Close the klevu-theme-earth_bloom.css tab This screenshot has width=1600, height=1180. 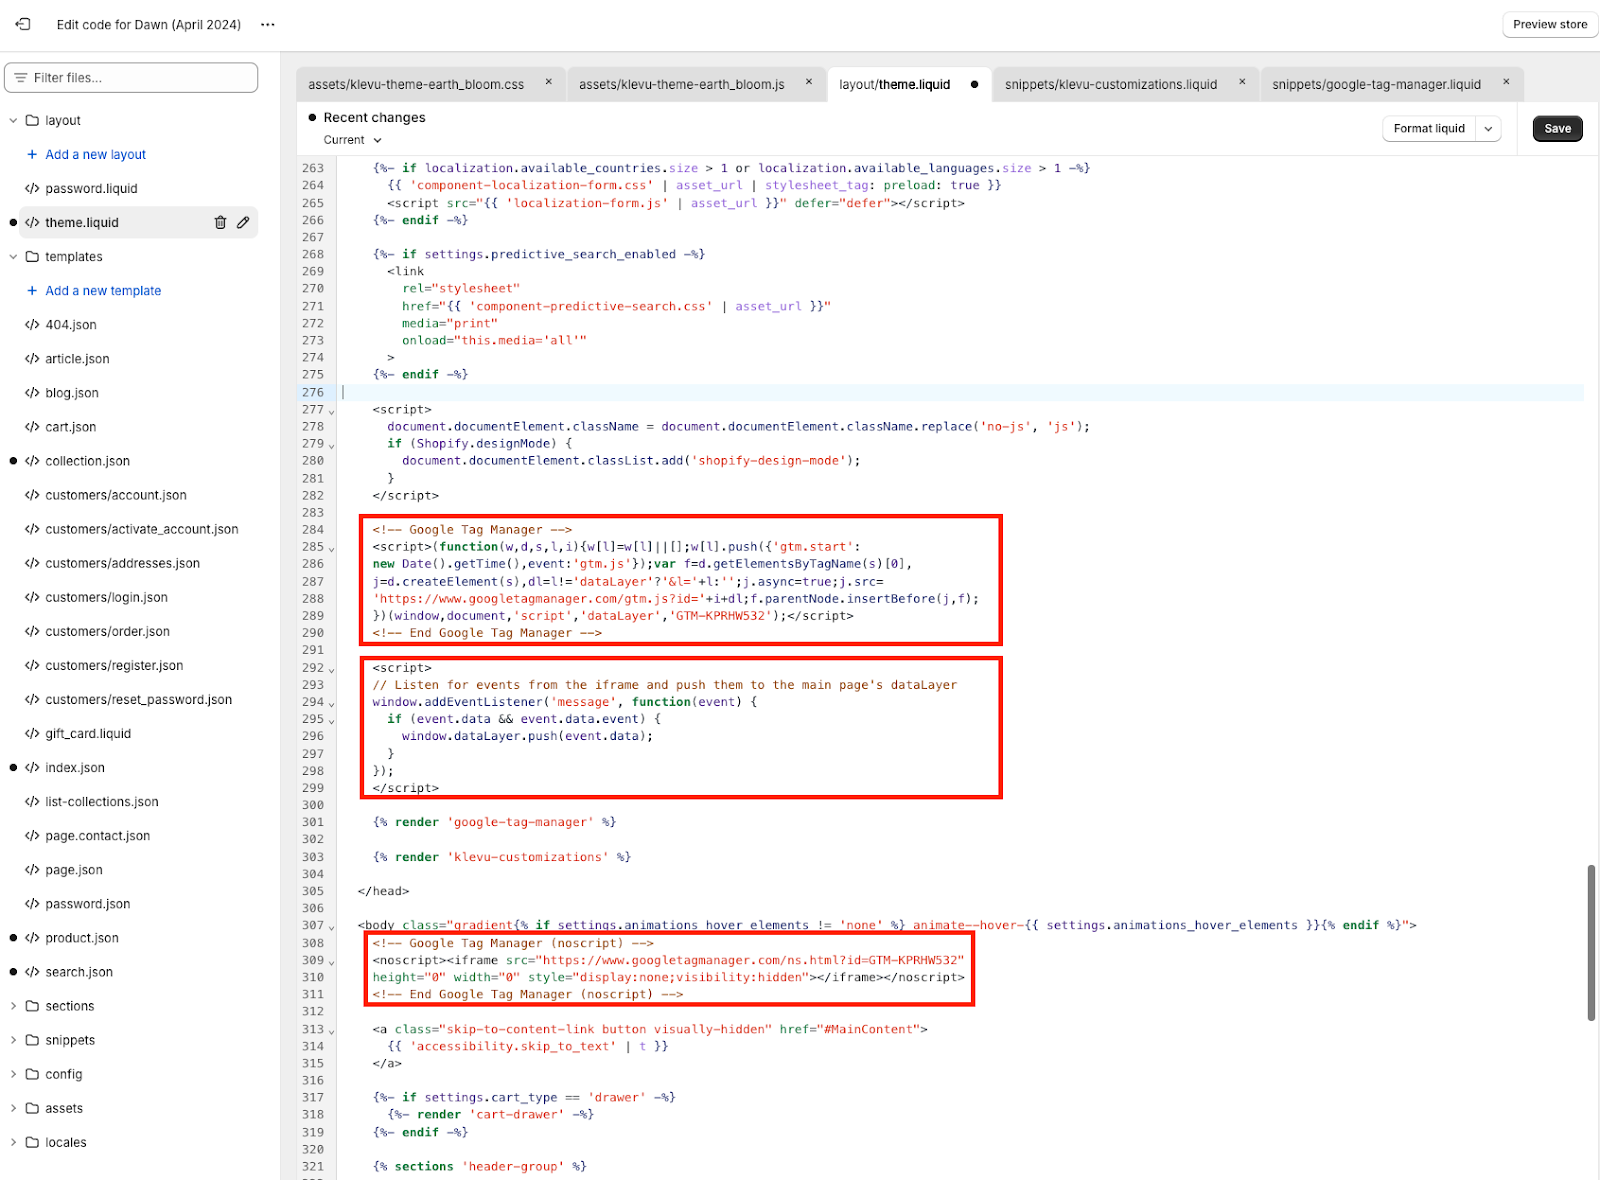pos(548,82)
